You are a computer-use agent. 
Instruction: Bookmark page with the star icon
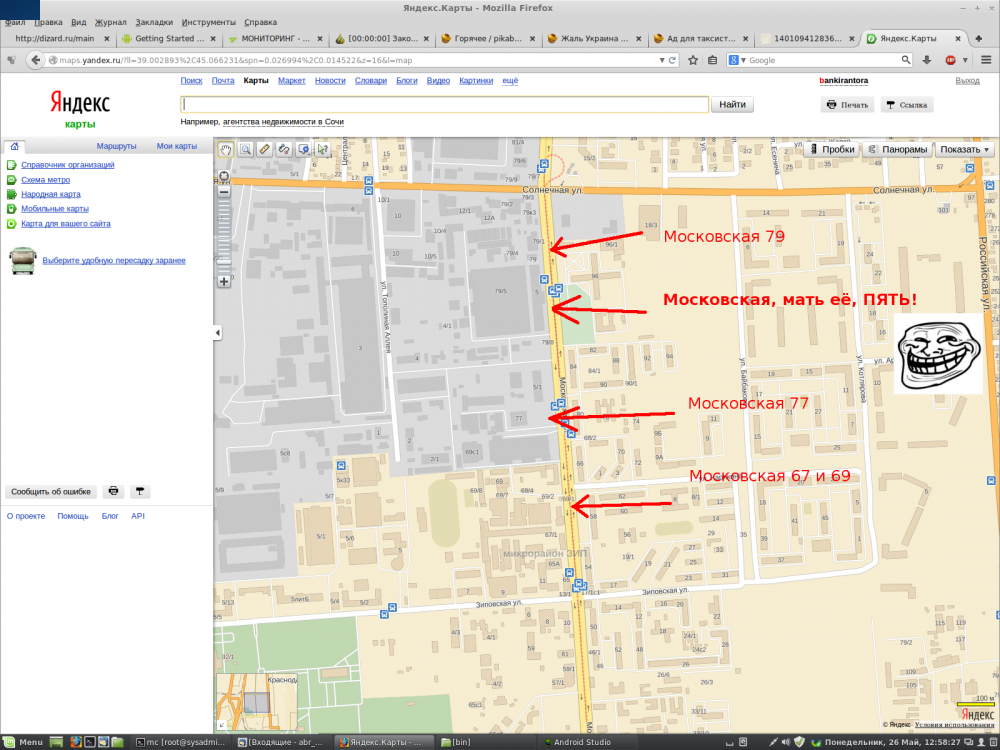[693, 60]
